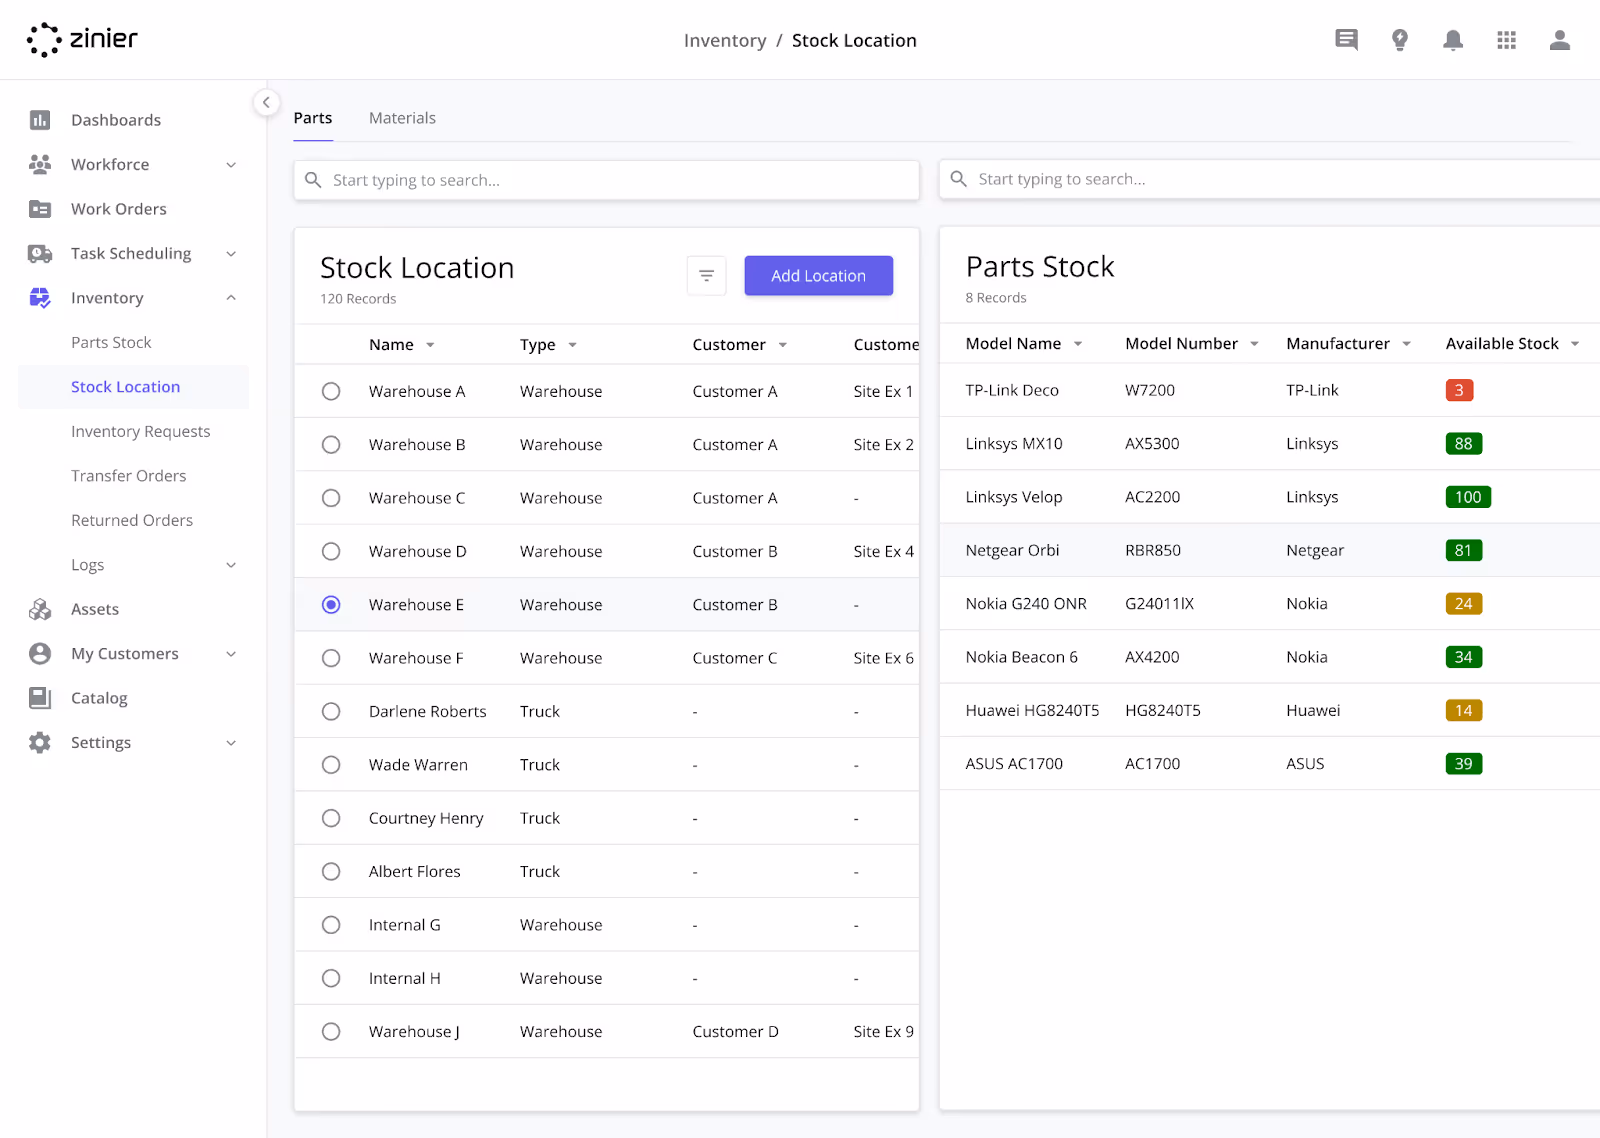Open the Type column dropdown arrow
Screen dimensions: 1600x1138
[572, 345]
